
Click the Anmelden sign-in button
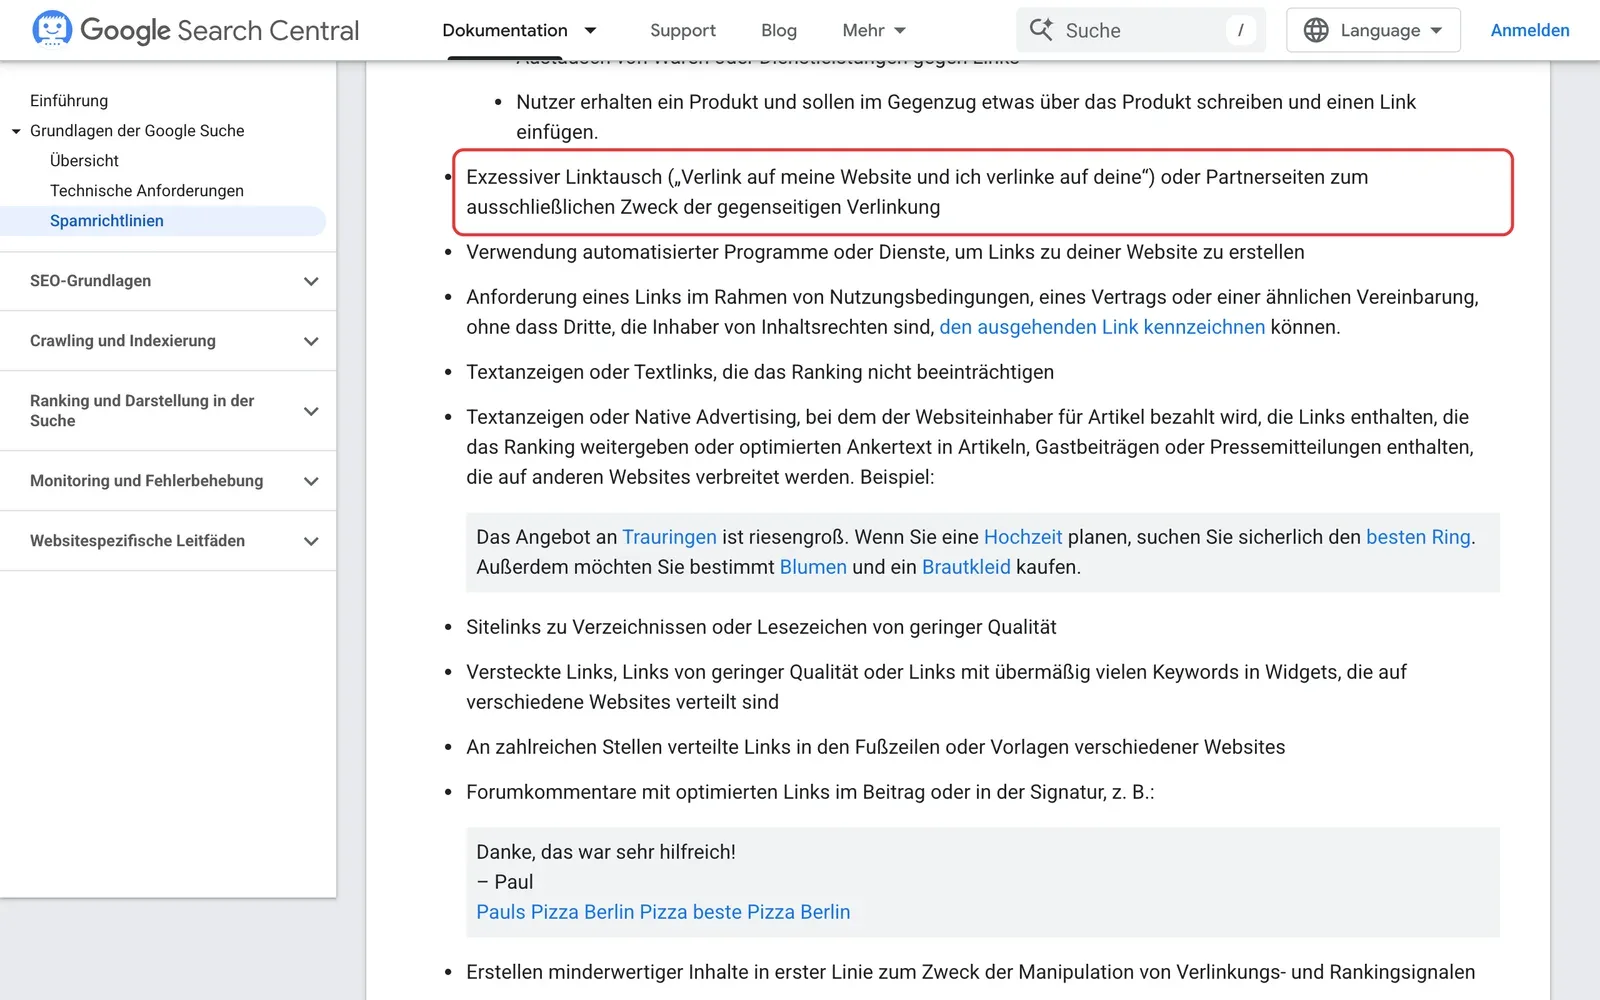[1530, 30]
